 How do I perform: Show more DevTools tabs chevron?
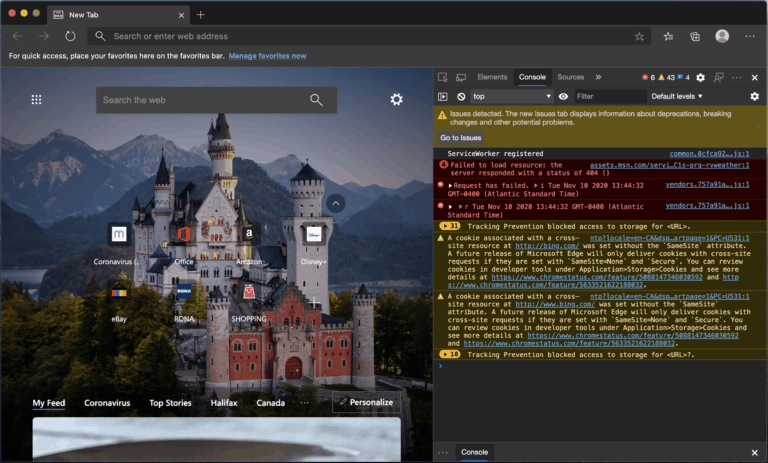tap(599, 77)
